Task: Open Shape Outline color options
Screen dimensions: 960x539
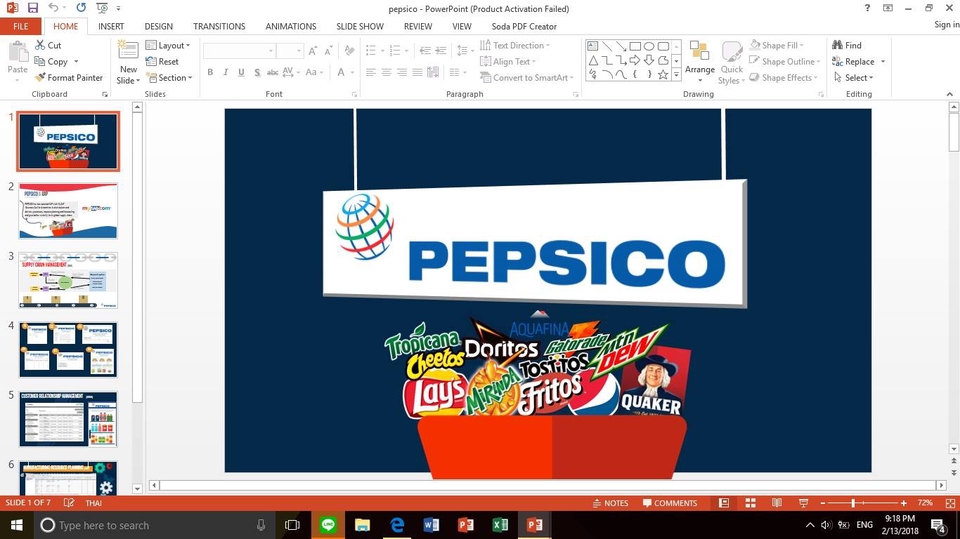Action: click(x=784, y=61)
